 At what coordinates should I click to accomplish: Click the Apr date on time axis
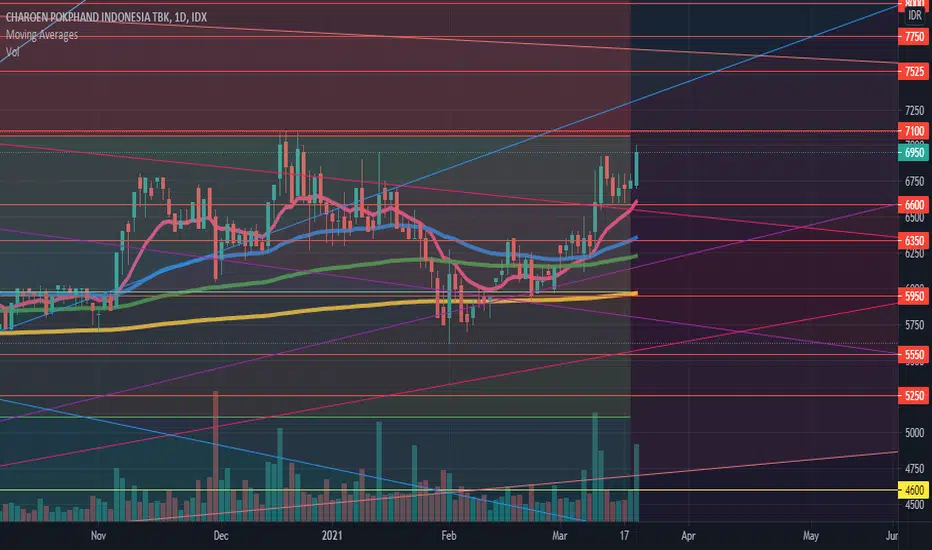[688, 536]
